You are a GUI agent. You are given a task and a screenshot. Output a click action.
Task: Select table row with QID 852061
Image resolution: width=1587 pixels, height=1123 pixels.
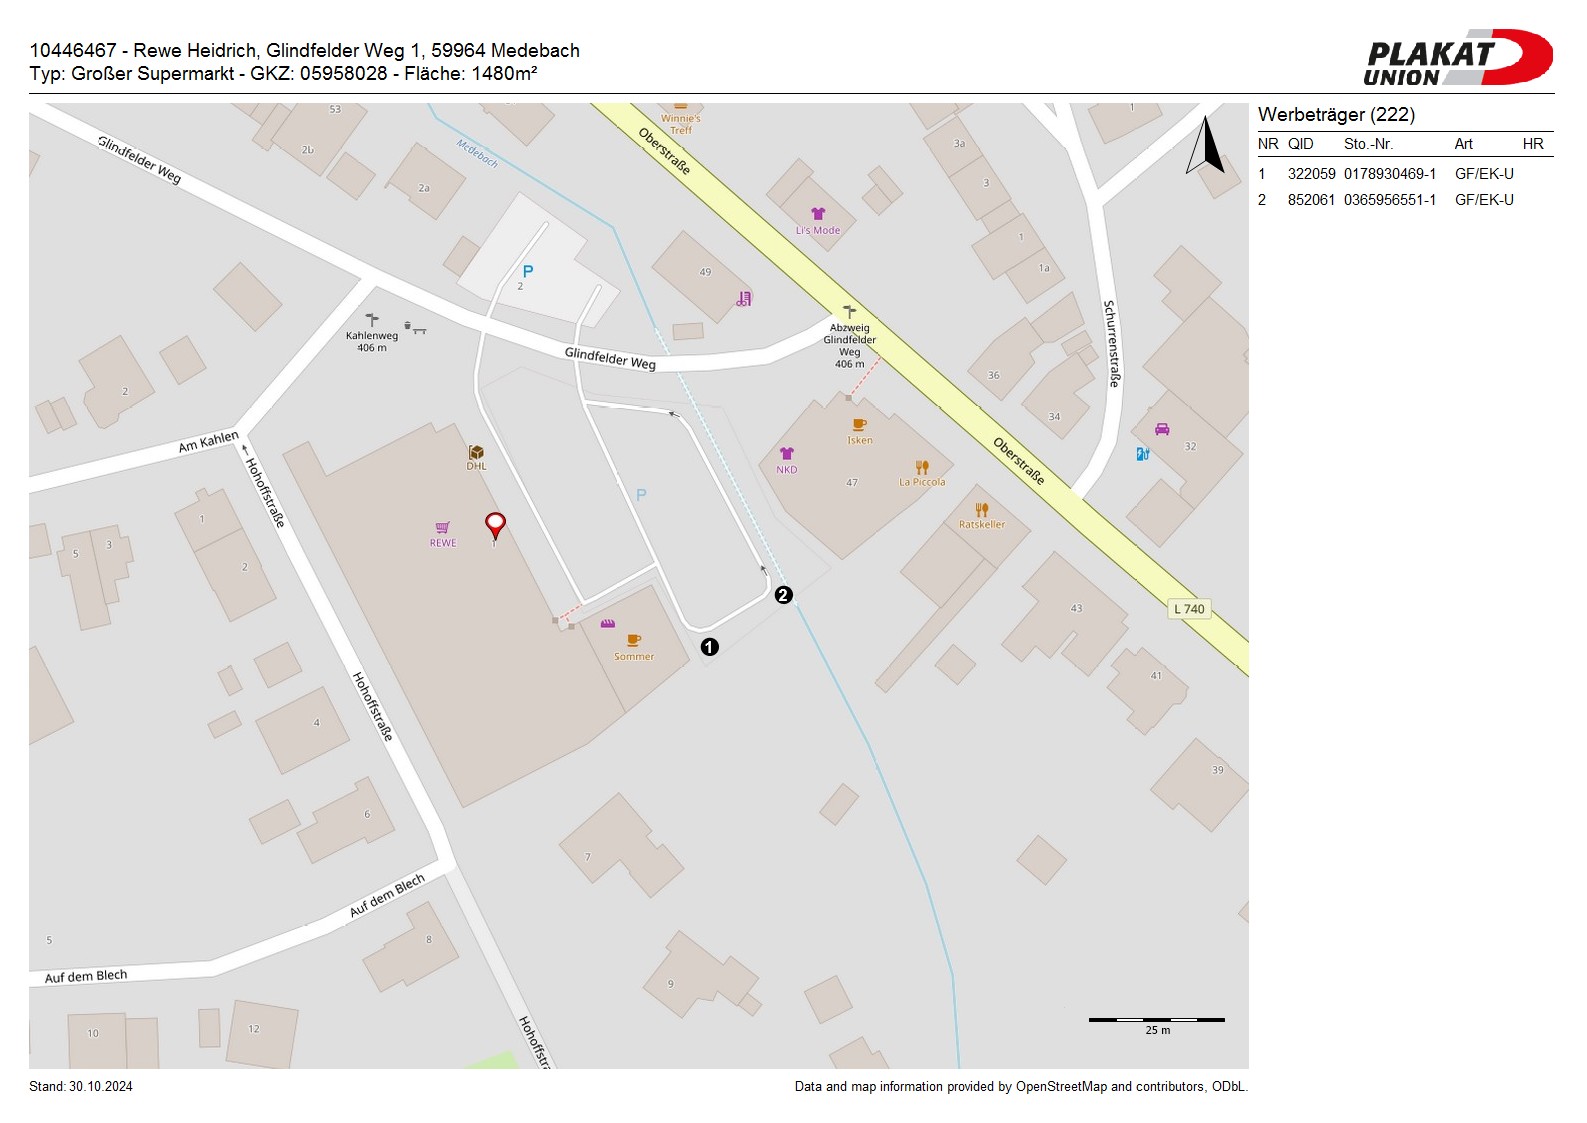1404,200
